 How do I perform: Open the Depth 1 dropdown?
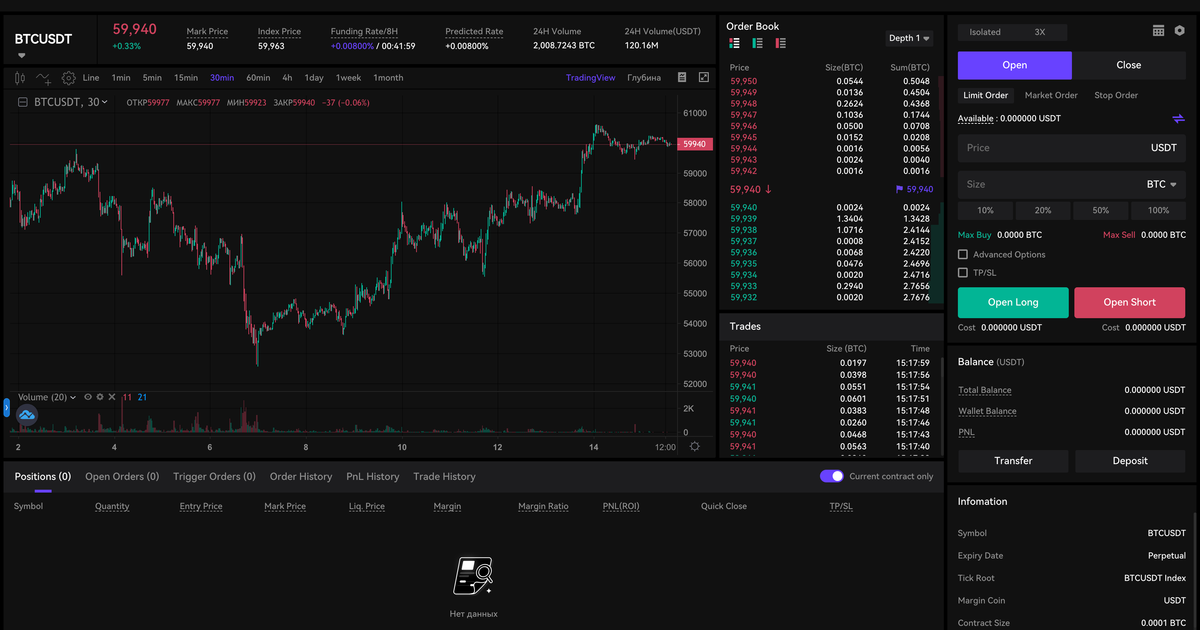coord(909,38)
